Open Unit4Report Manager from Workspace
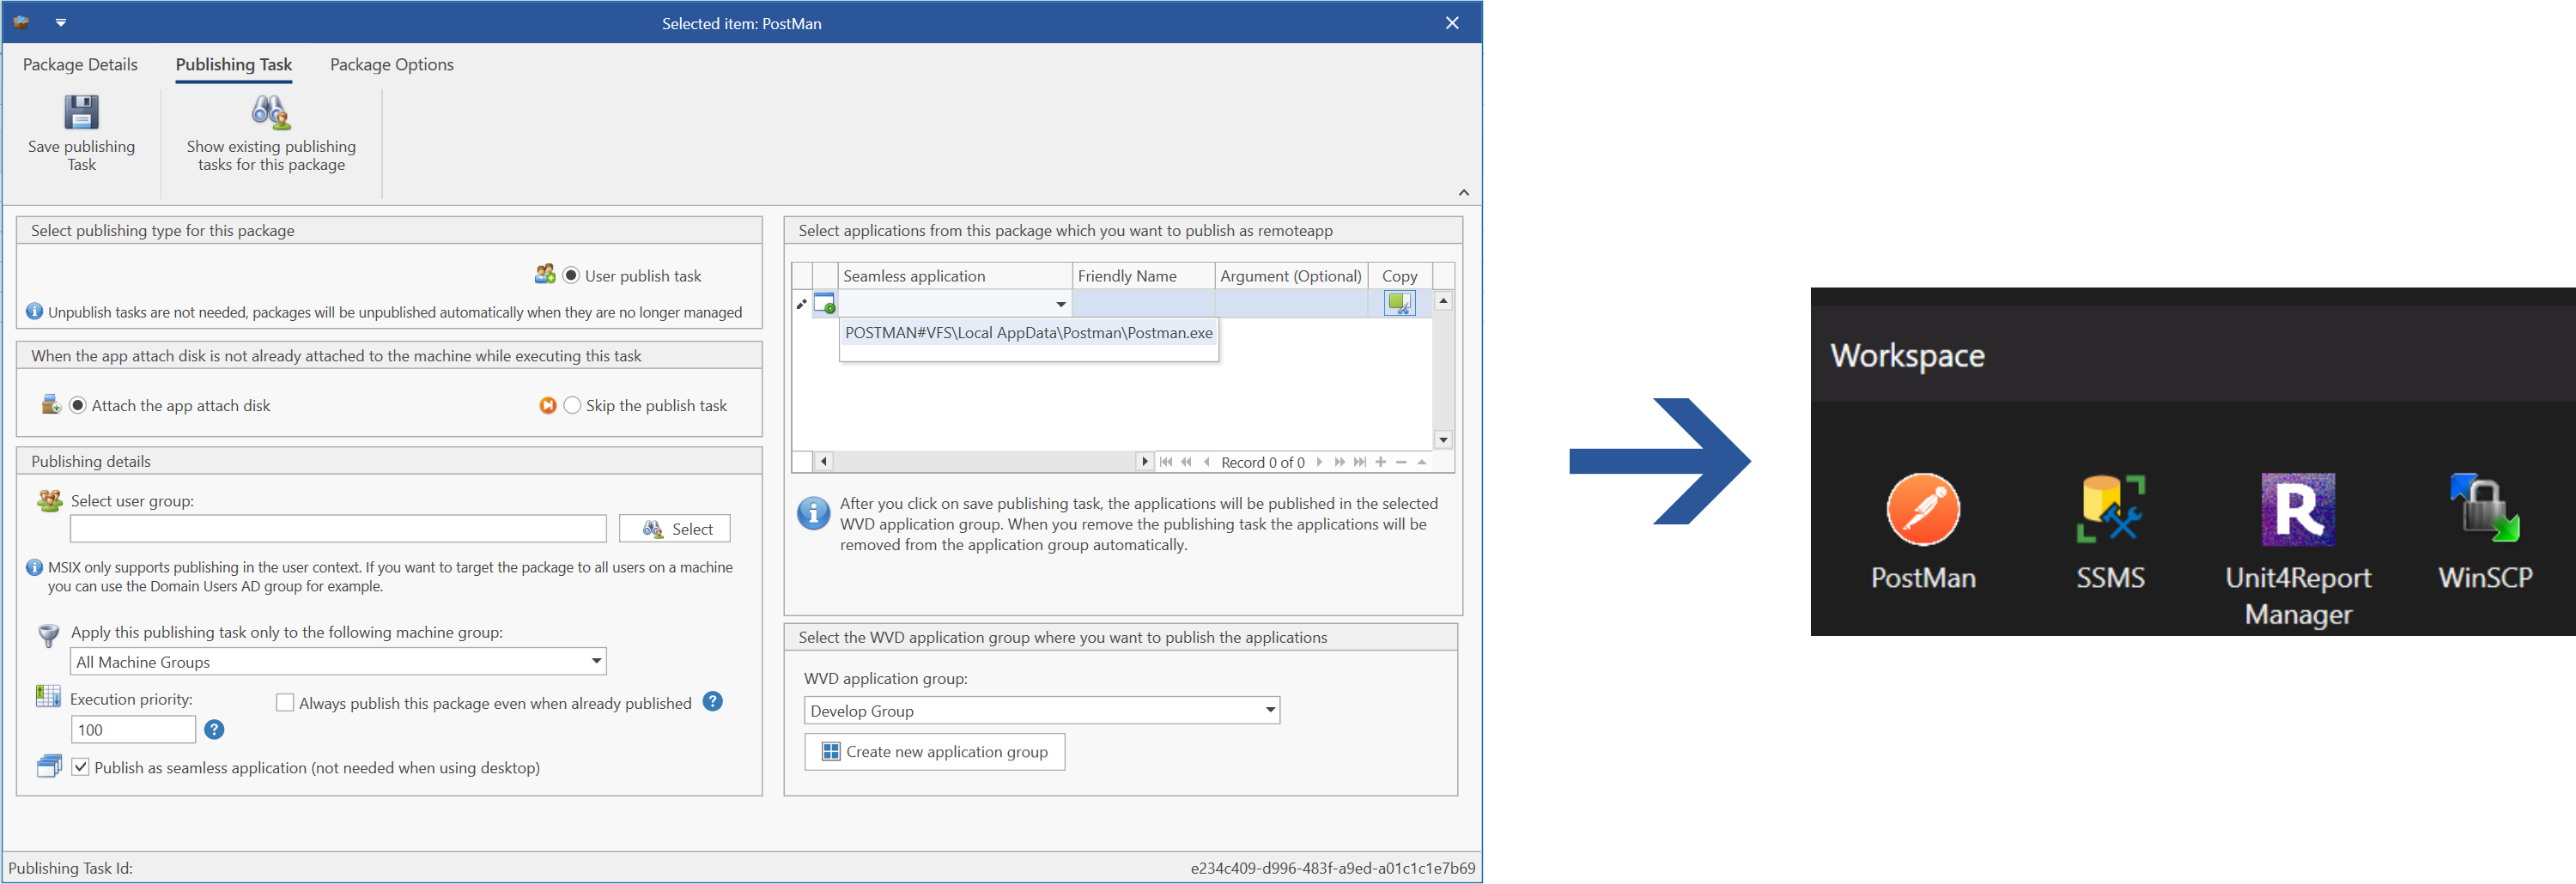The height and width of the screenshot is (884, 2576). tap(2297, 510)
